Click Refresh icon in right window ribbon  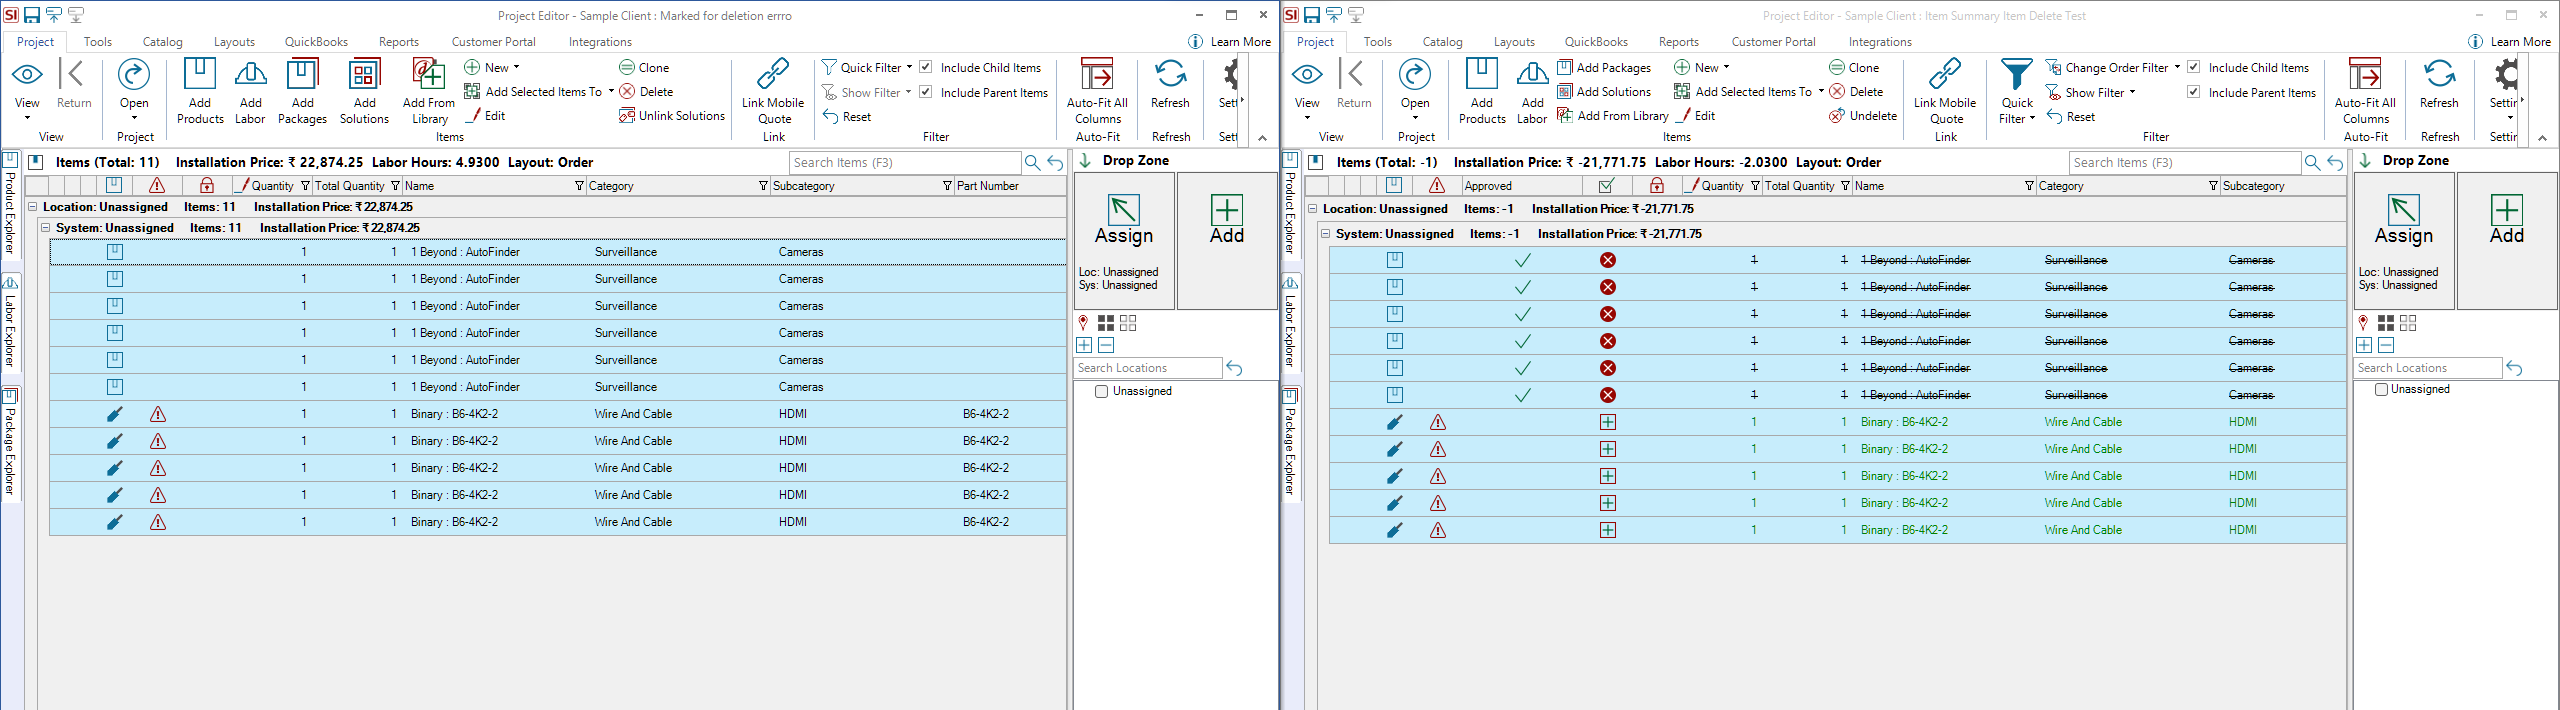coord(2439,75)
